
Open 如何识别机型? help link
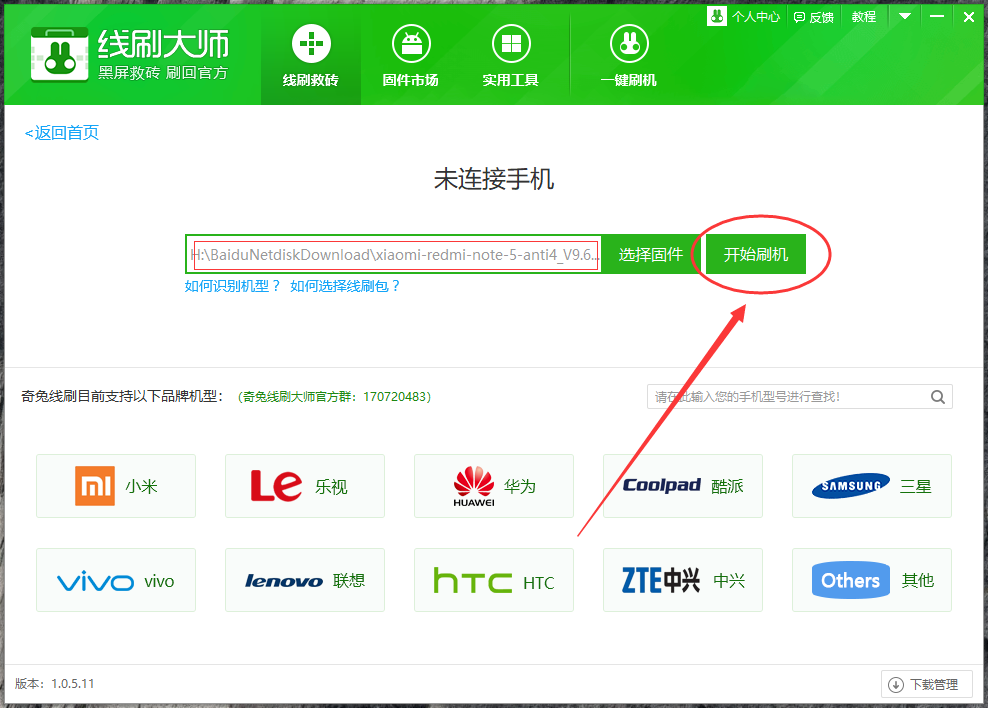coord(232,286)
